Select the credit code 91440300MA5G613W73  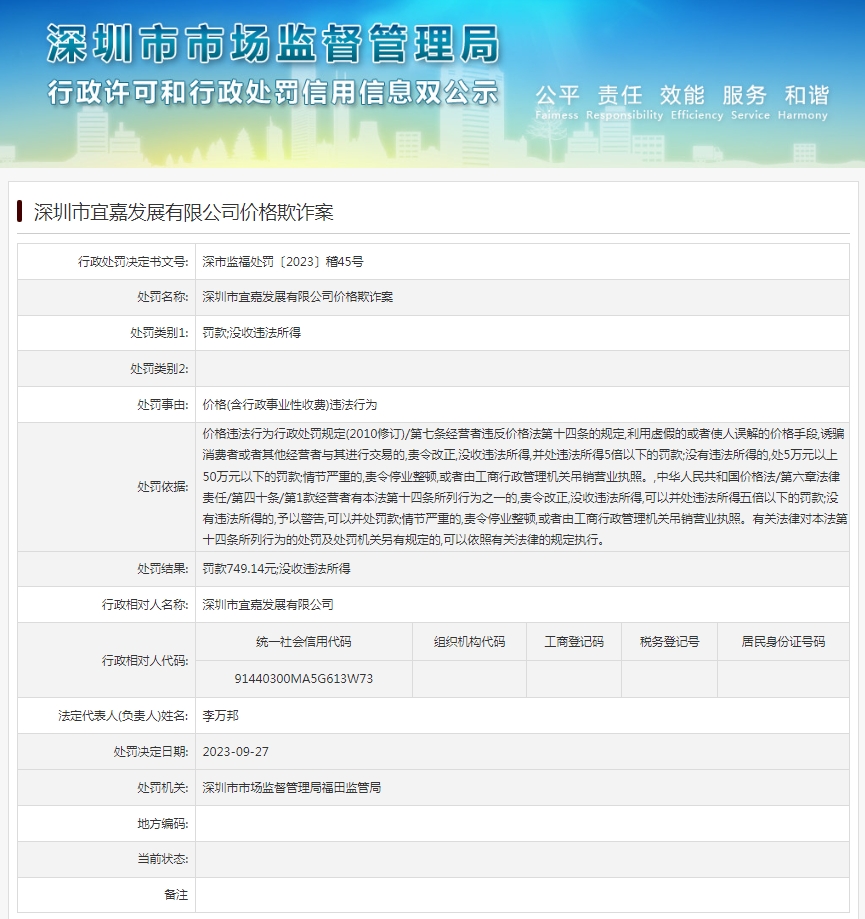point(304,679)
